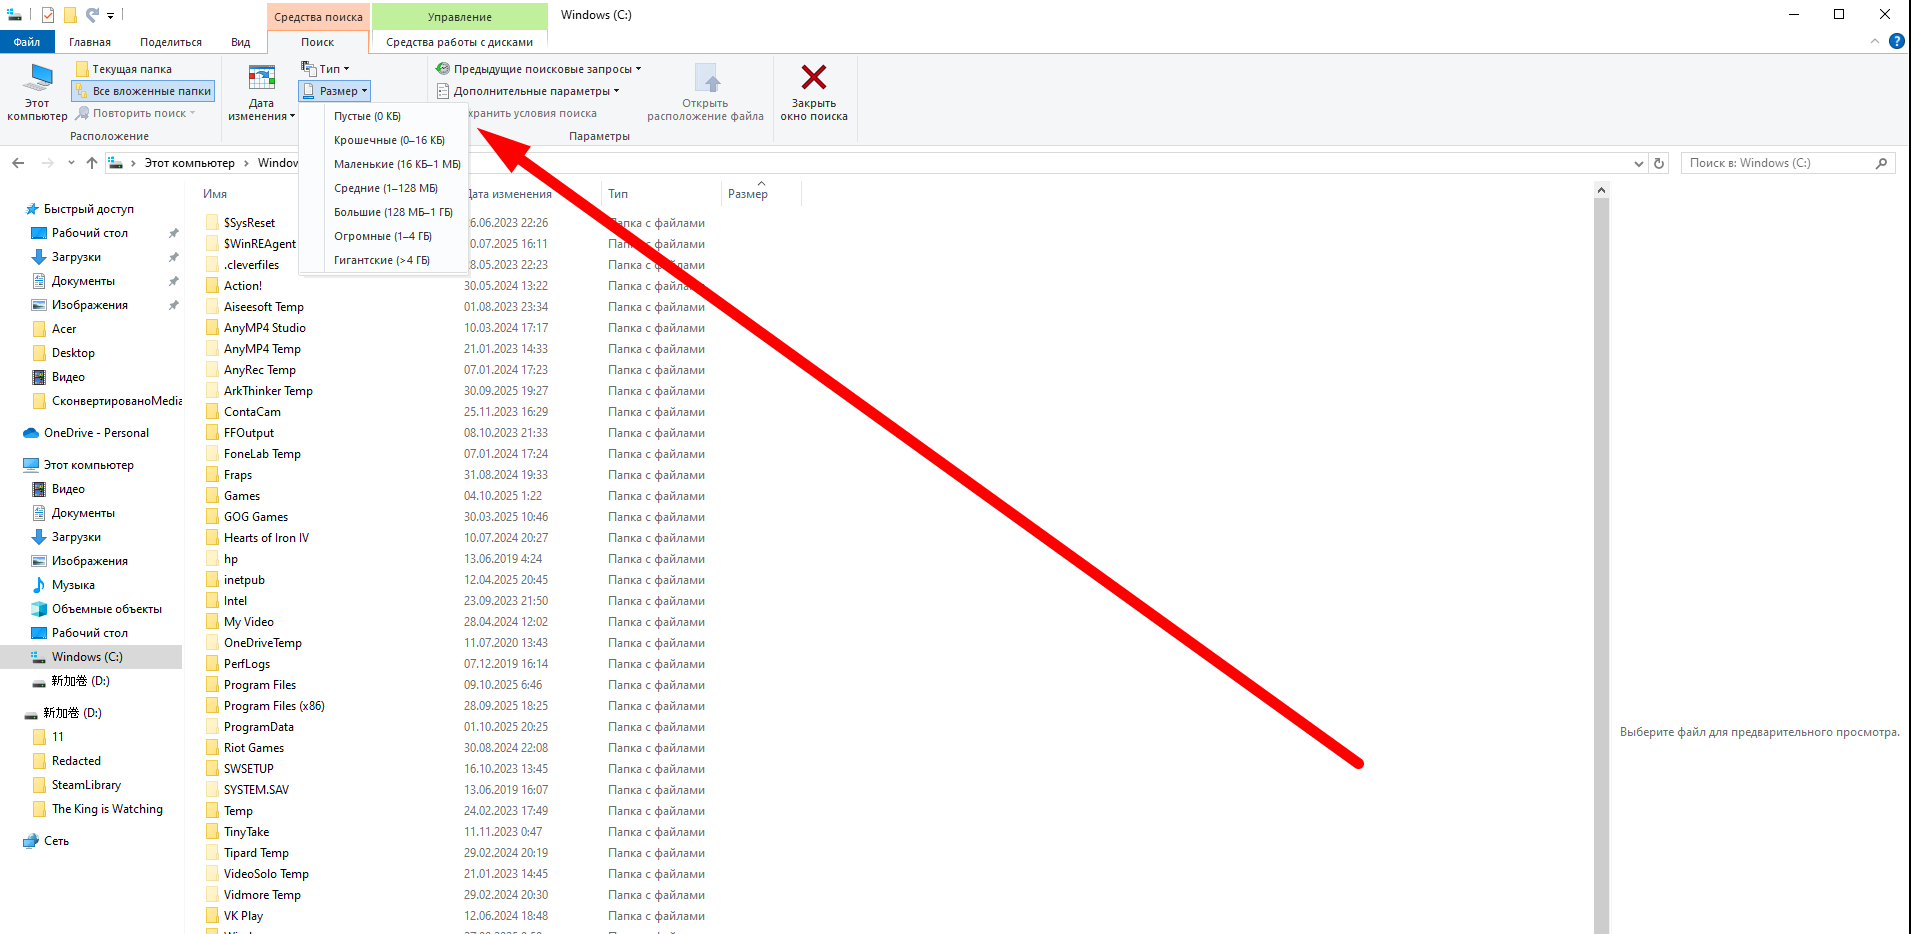Select Windows (C:) drive in navigation pane
1911x934 pixels.
tap(87, 657)
